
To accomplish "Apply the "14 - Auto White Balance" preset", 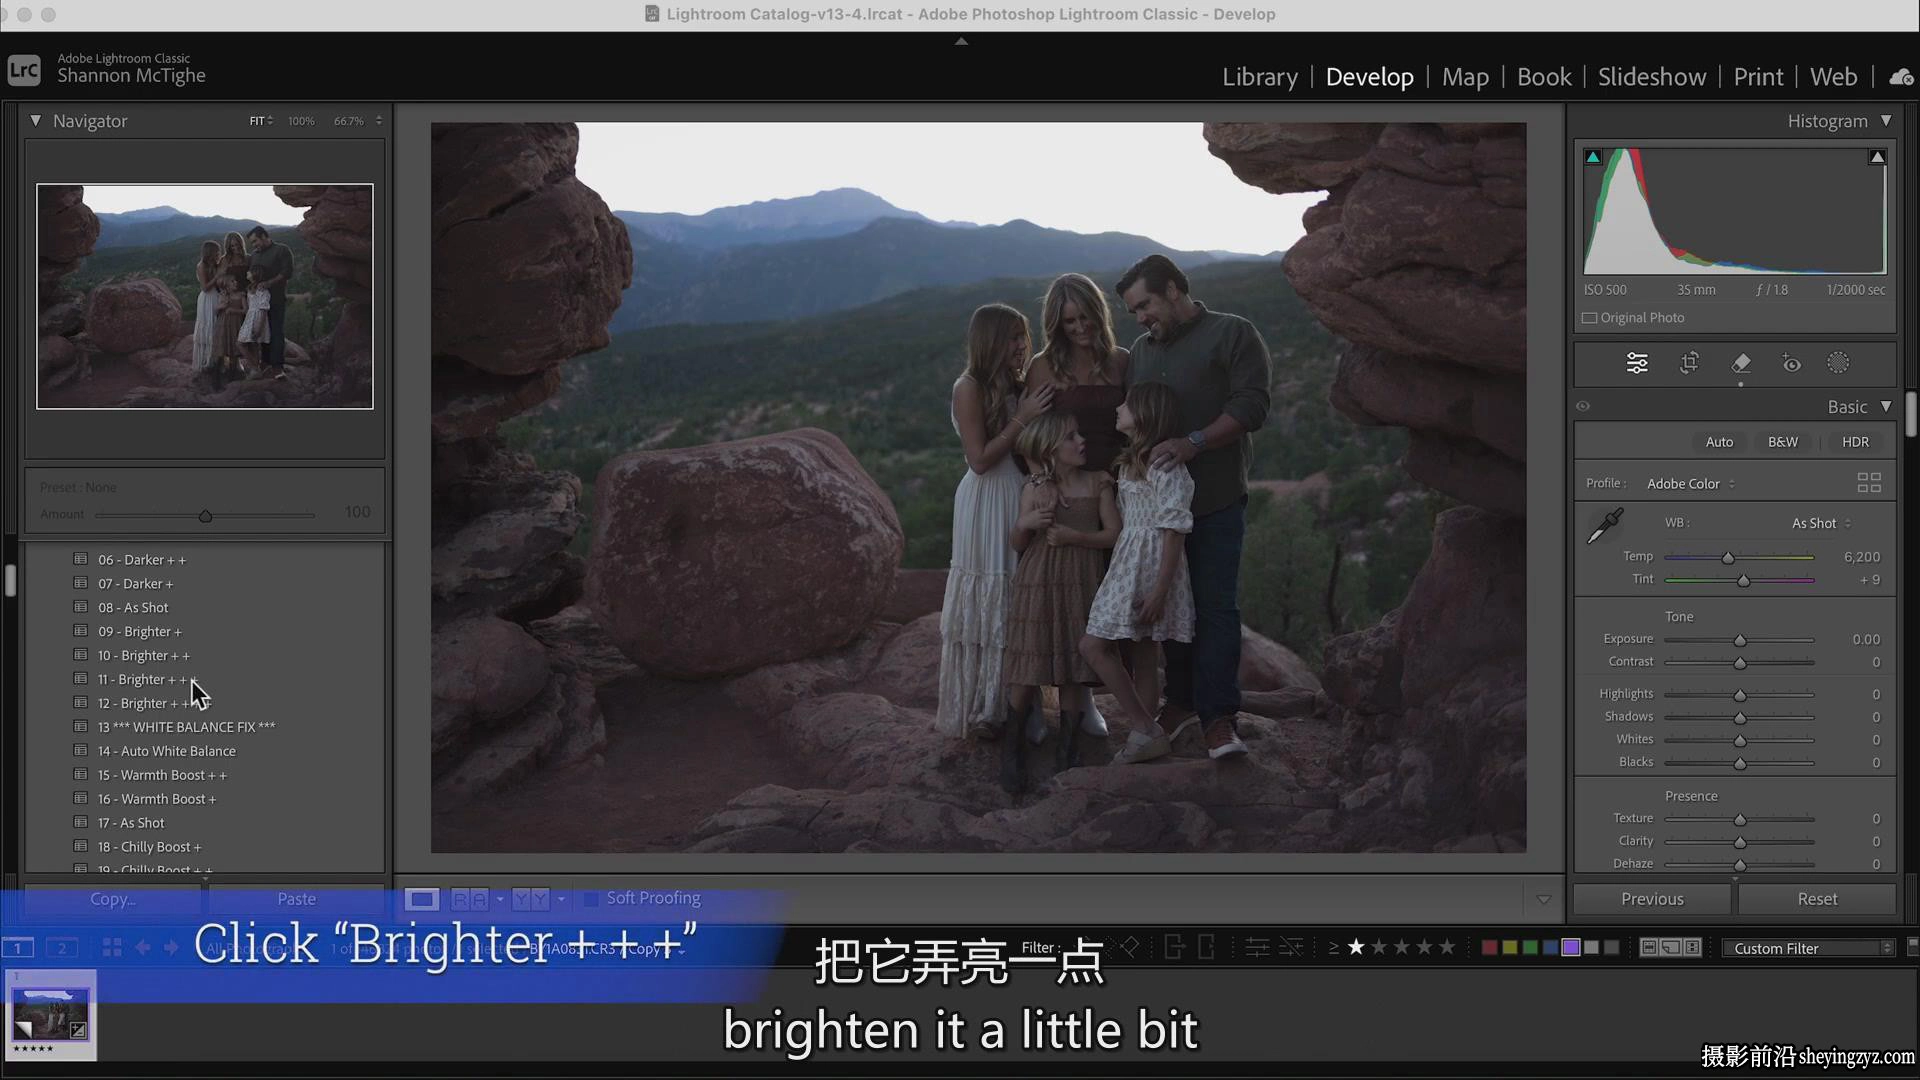I will (167, 751).
